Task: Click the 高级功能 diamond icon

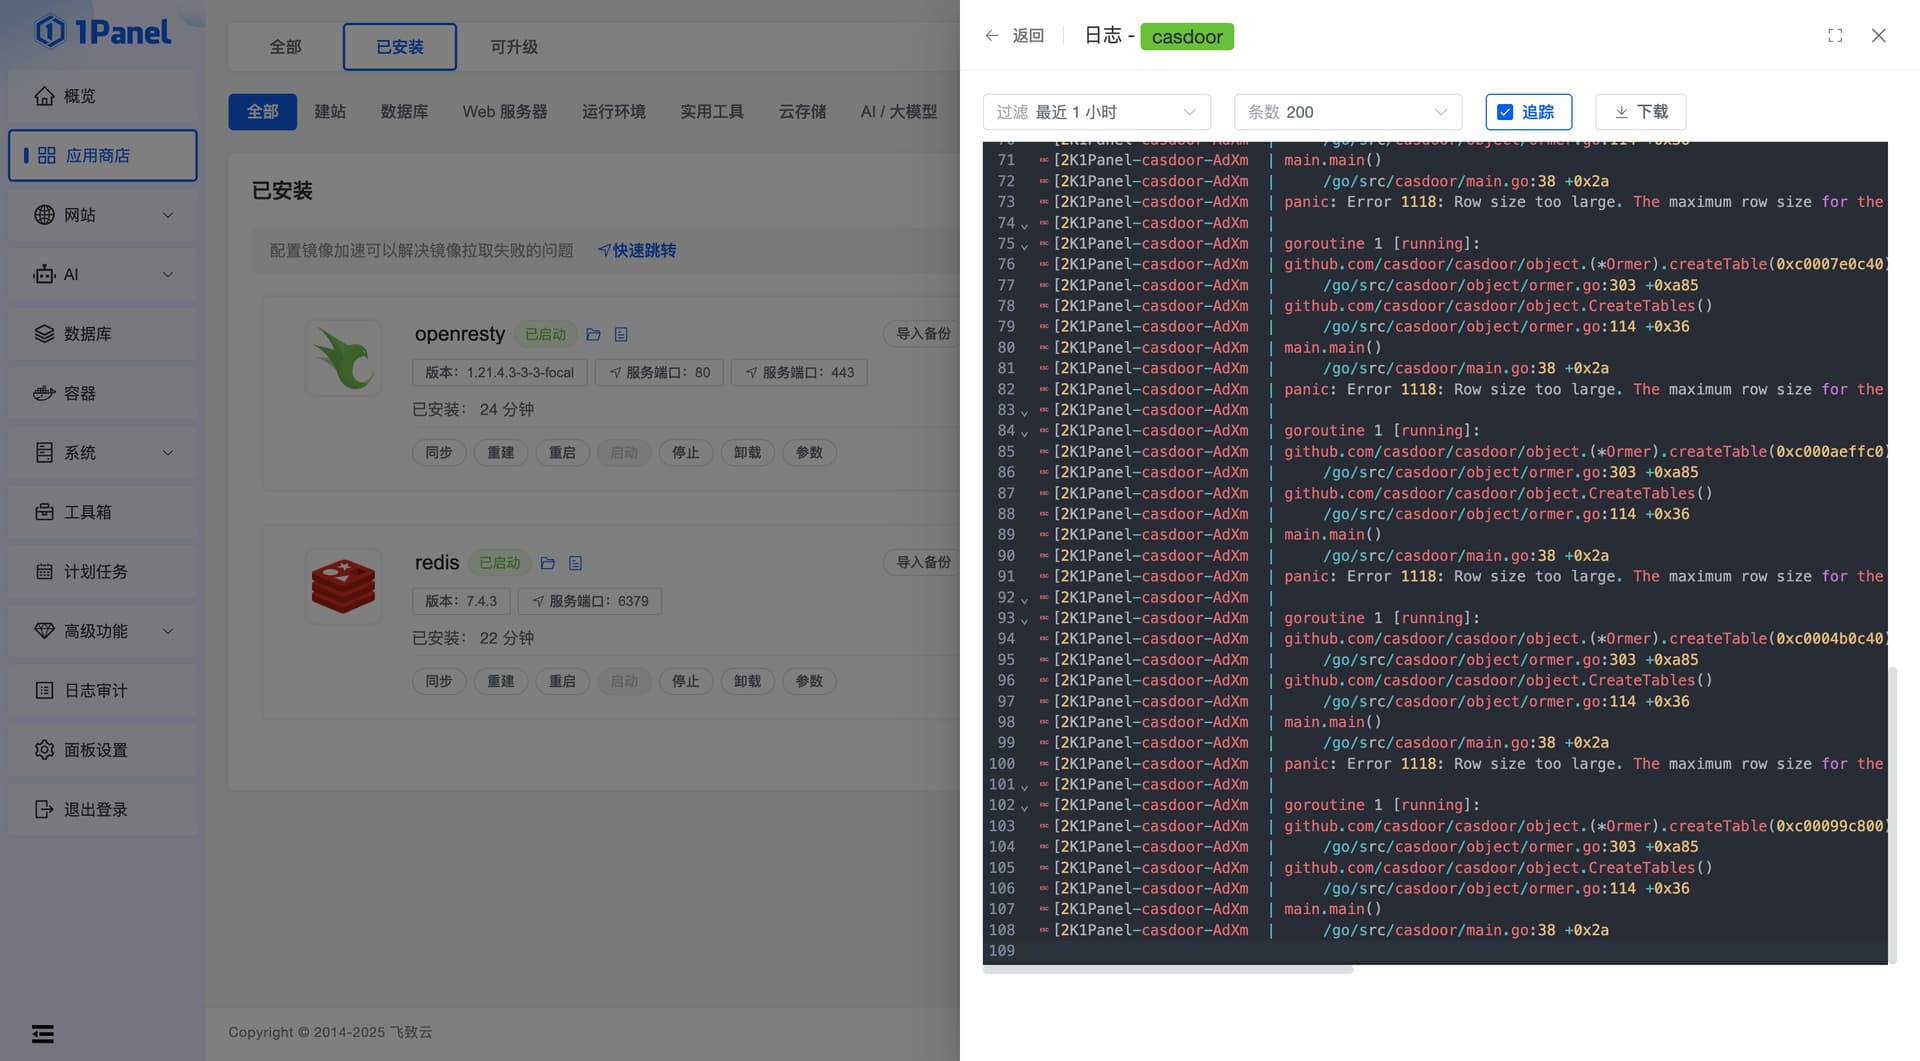Action: click(x=44, y=631)
